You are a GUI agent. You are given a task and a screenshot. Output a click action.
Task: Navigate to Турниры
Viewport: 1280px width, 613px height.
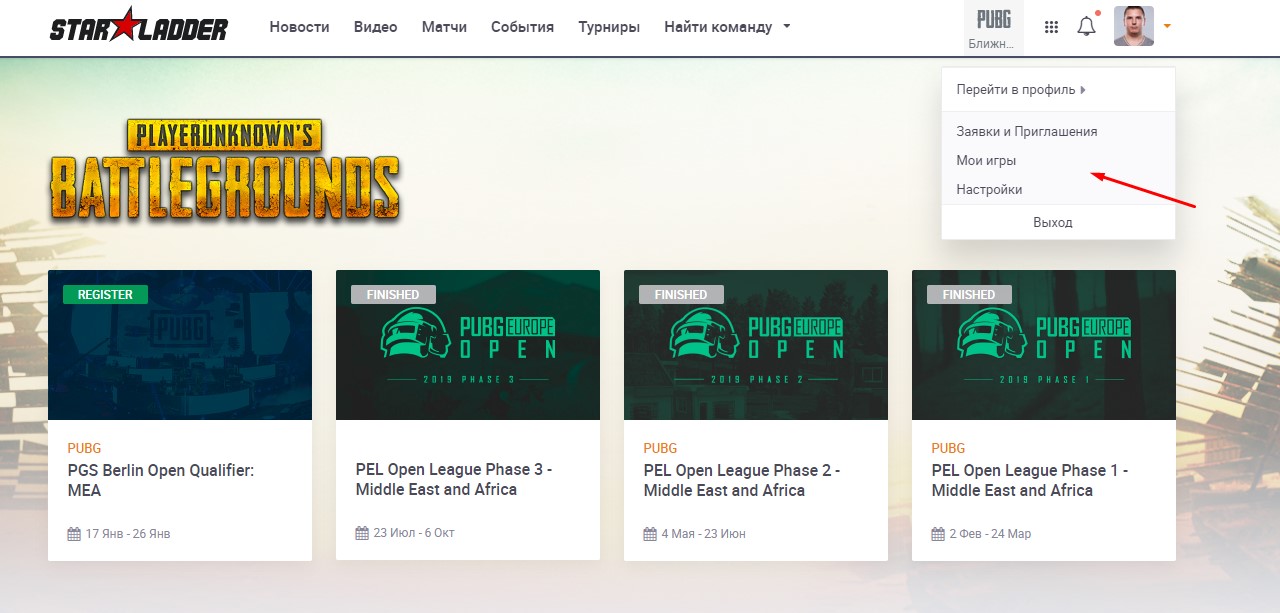609,27
